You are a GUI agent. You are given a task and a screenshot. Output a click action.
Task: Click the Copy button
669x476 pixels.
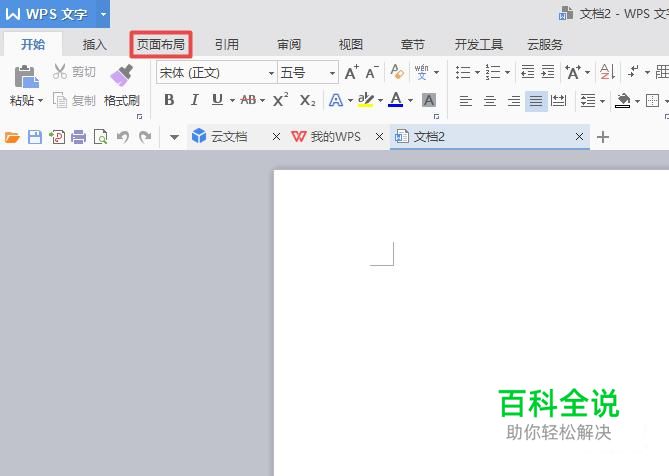[74, 100]
